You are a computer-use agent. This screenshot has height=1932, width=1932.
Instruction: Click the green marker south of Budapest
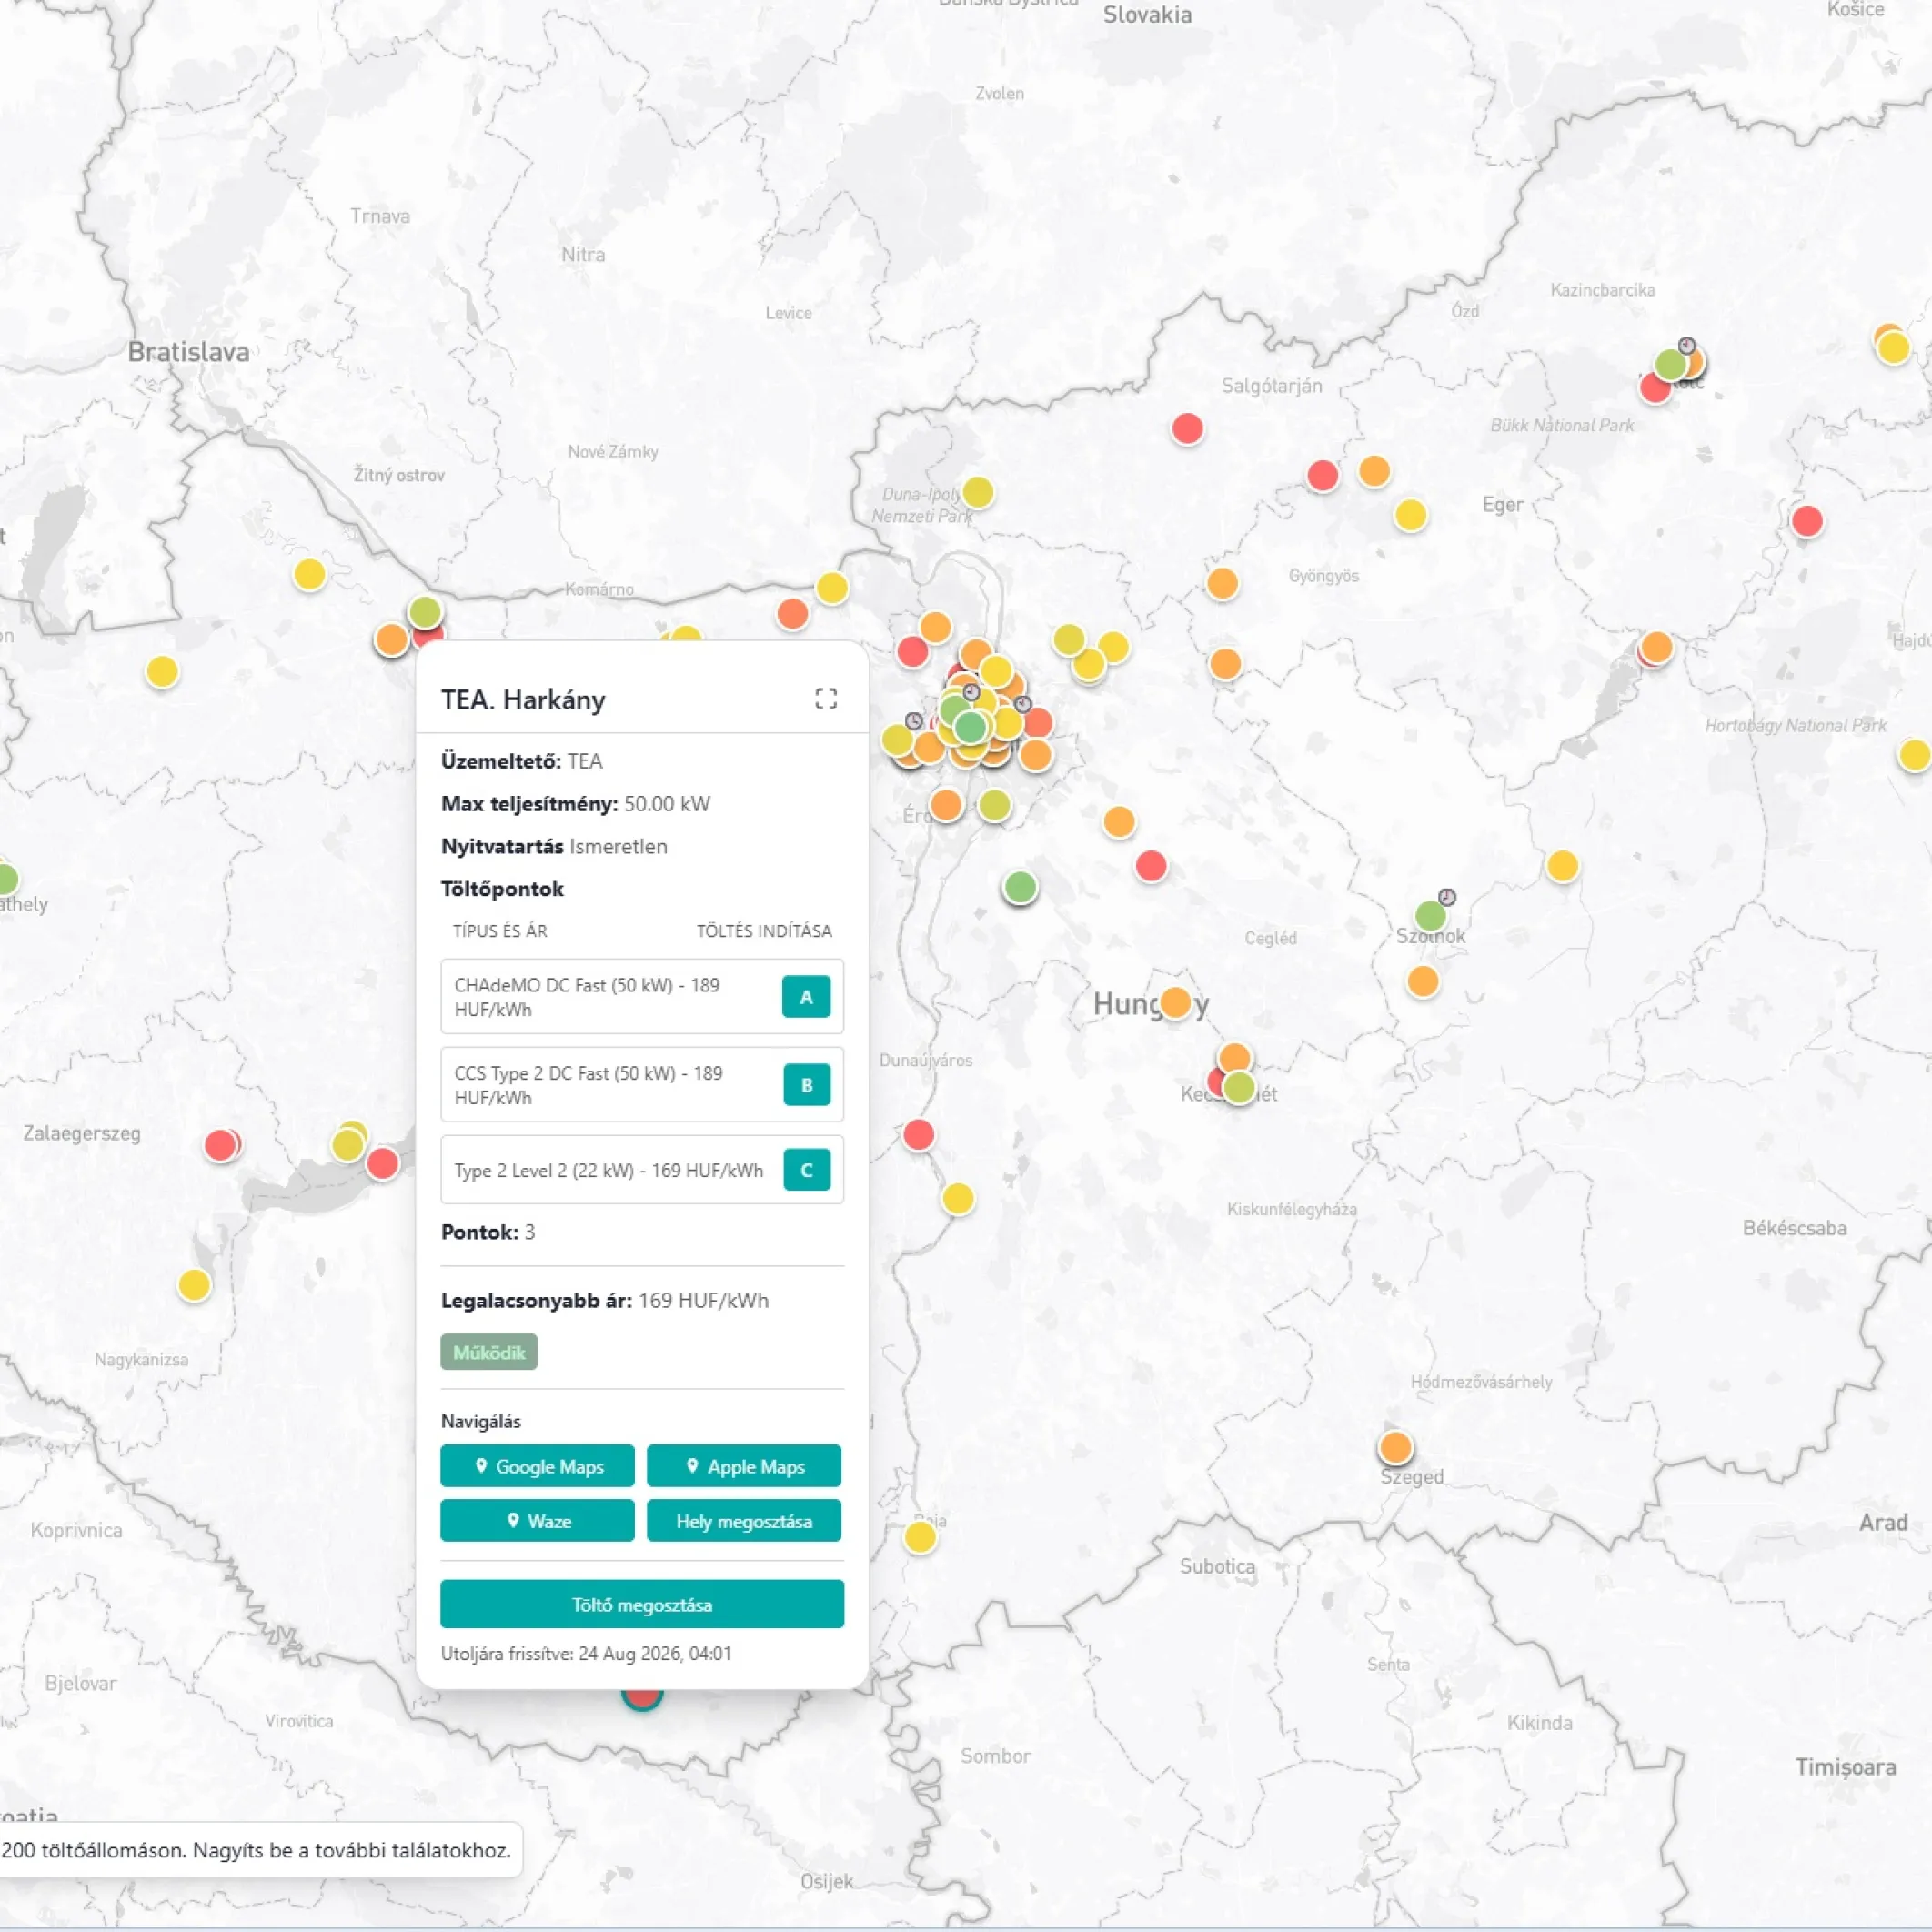[x=1020, y=886]
